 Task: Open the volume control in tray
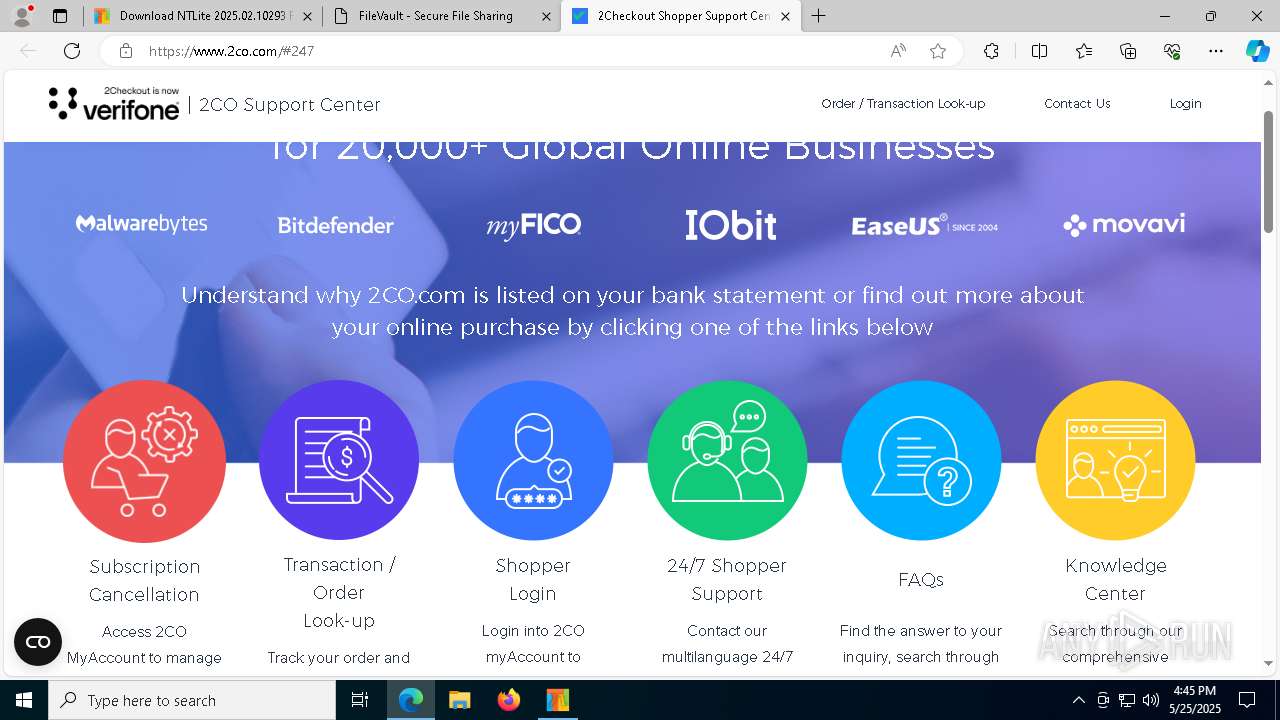click(x=1151, y=700)
